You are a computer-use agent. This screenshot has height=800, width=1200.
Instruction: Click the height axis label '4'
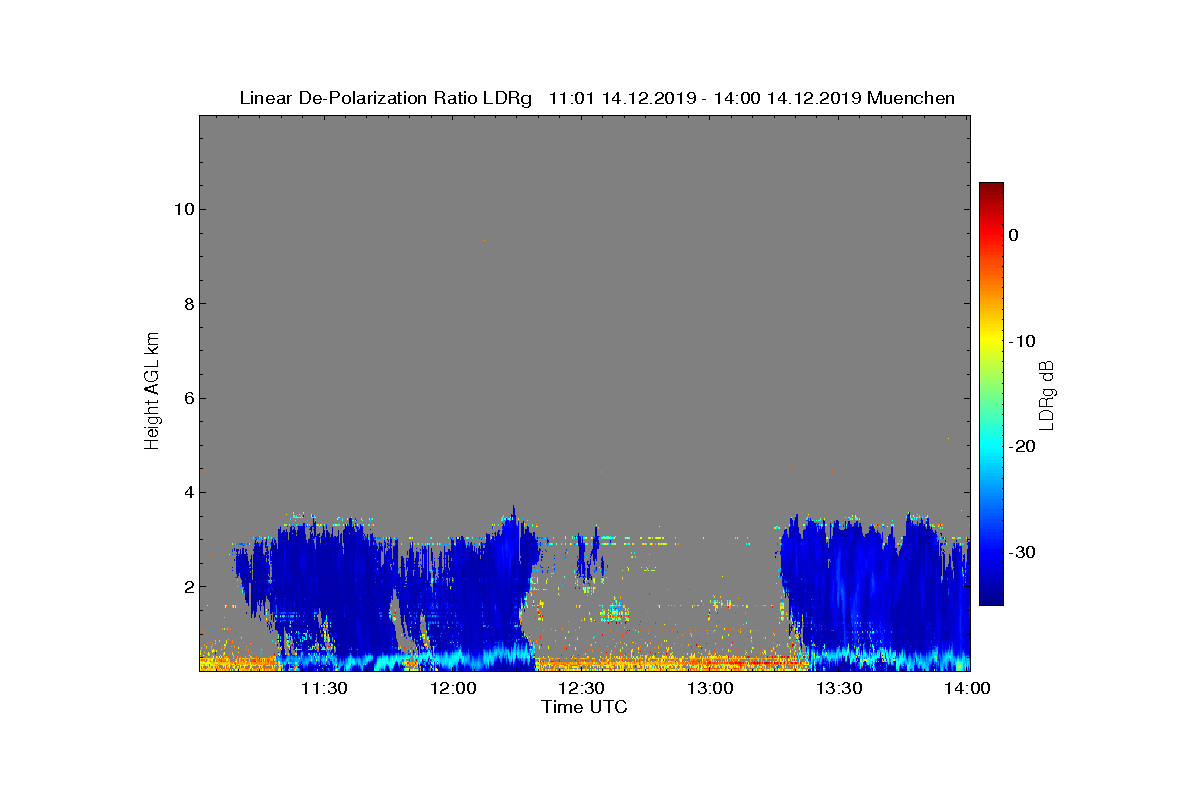(187, 492)
